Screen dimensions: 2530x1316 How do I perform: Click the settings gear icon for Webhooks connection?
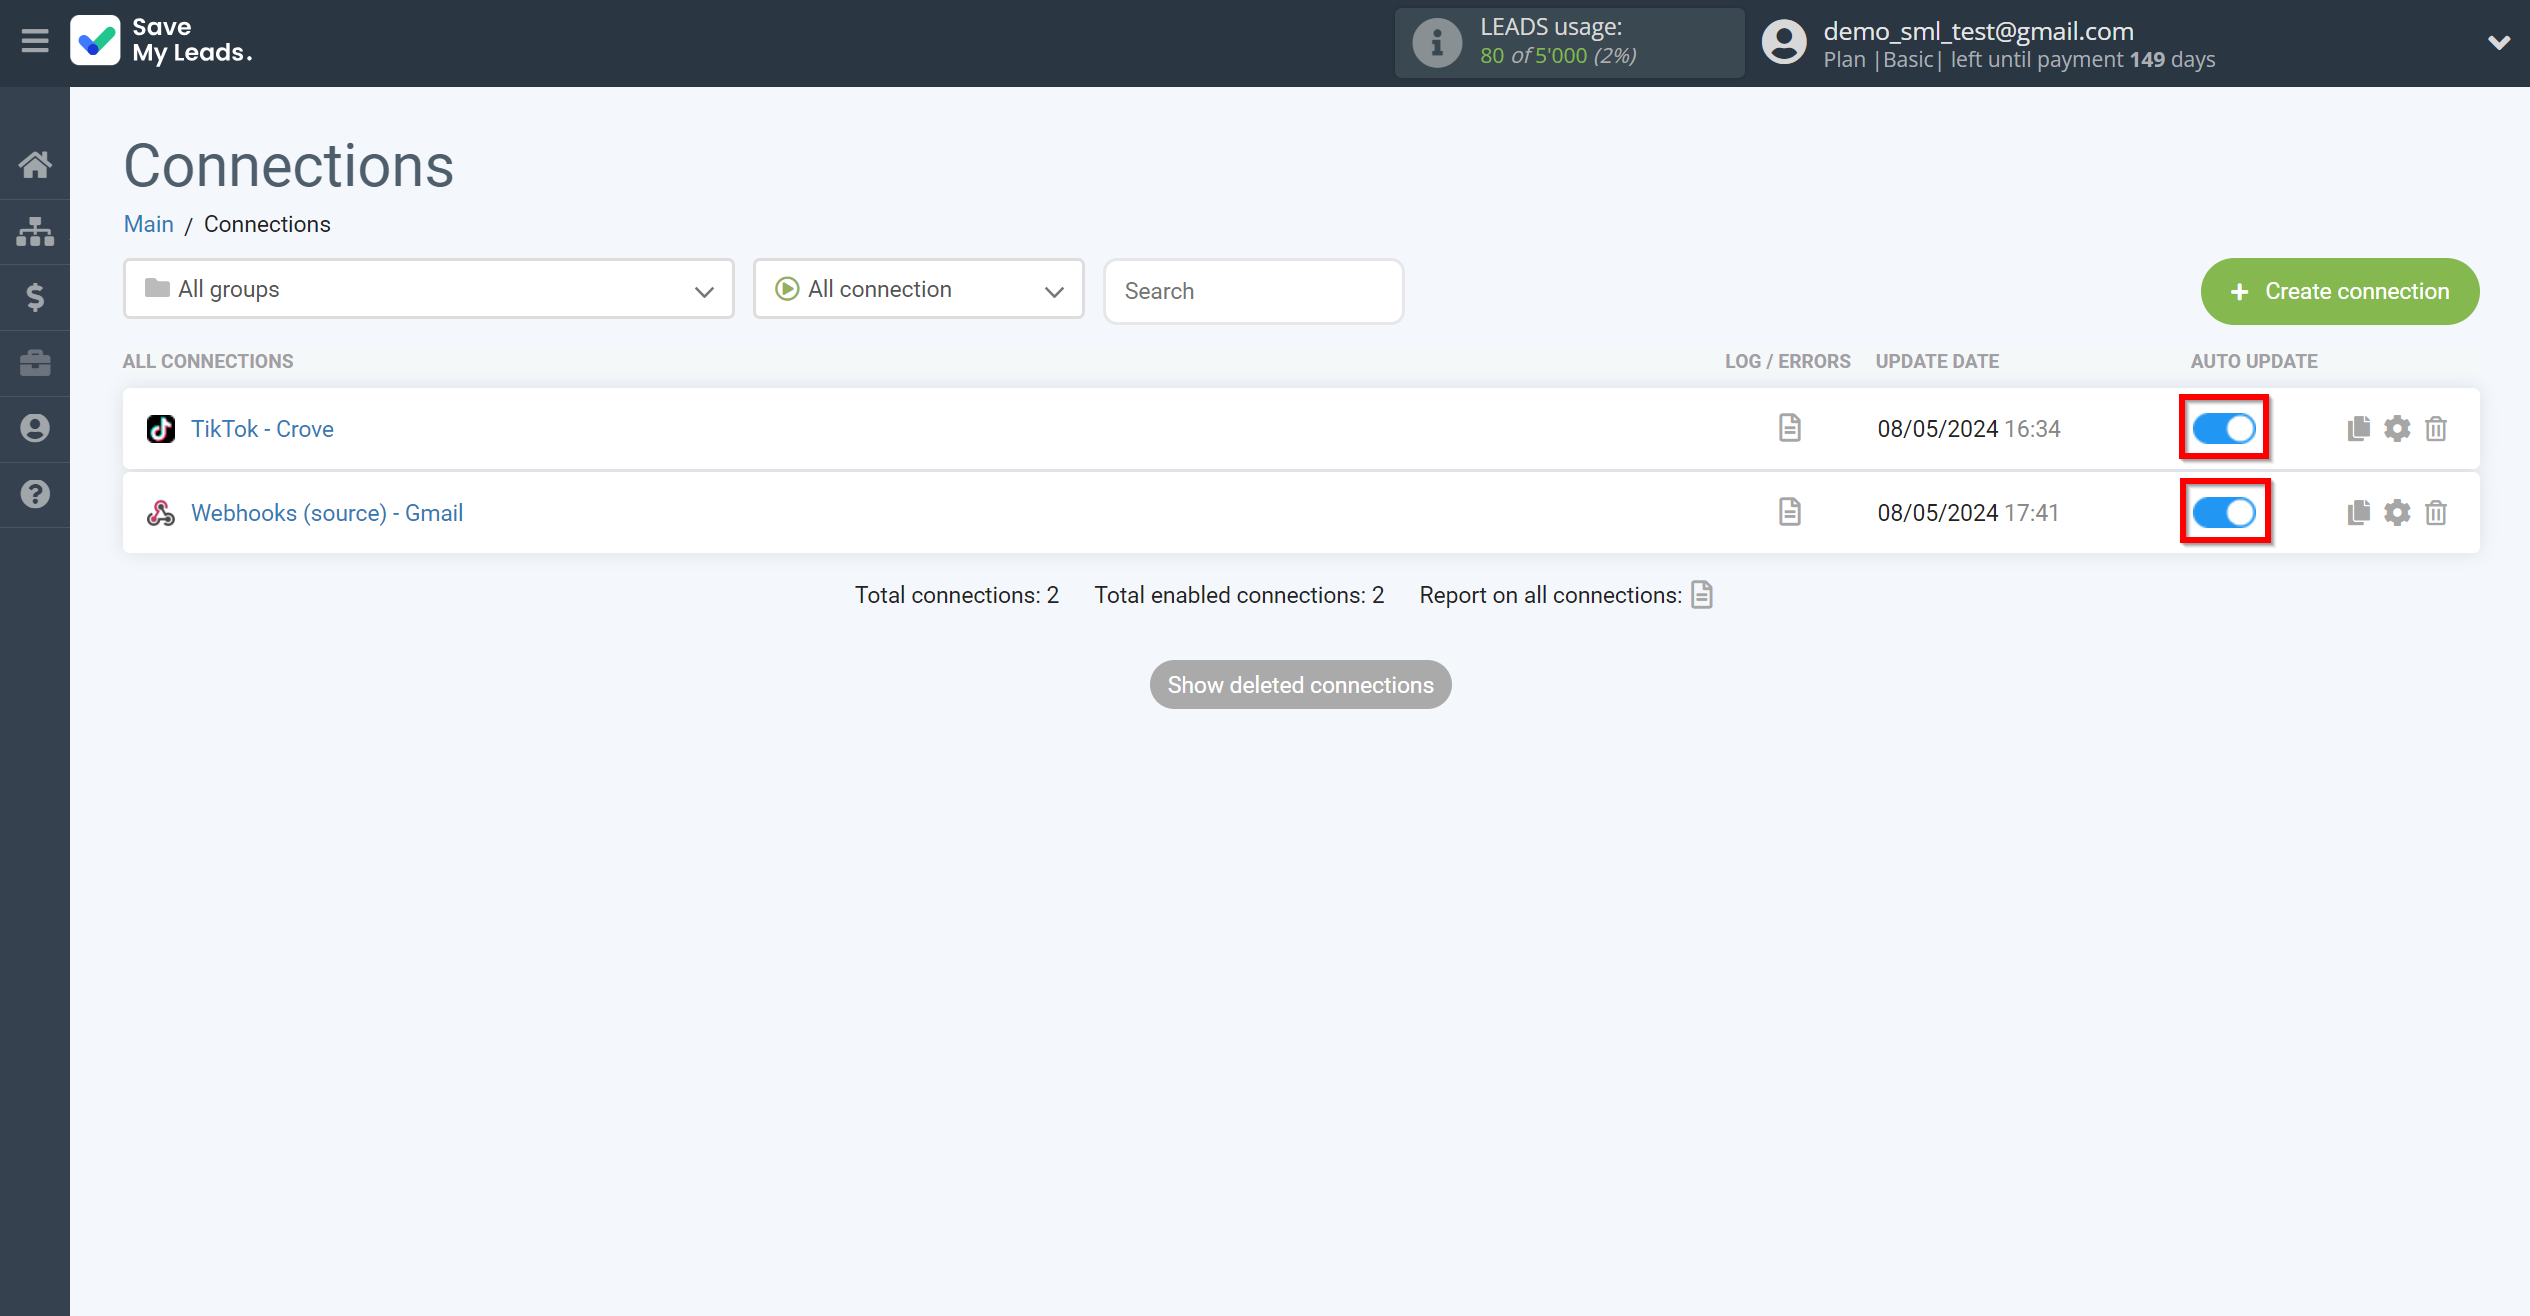click(x=2396, y=512)
